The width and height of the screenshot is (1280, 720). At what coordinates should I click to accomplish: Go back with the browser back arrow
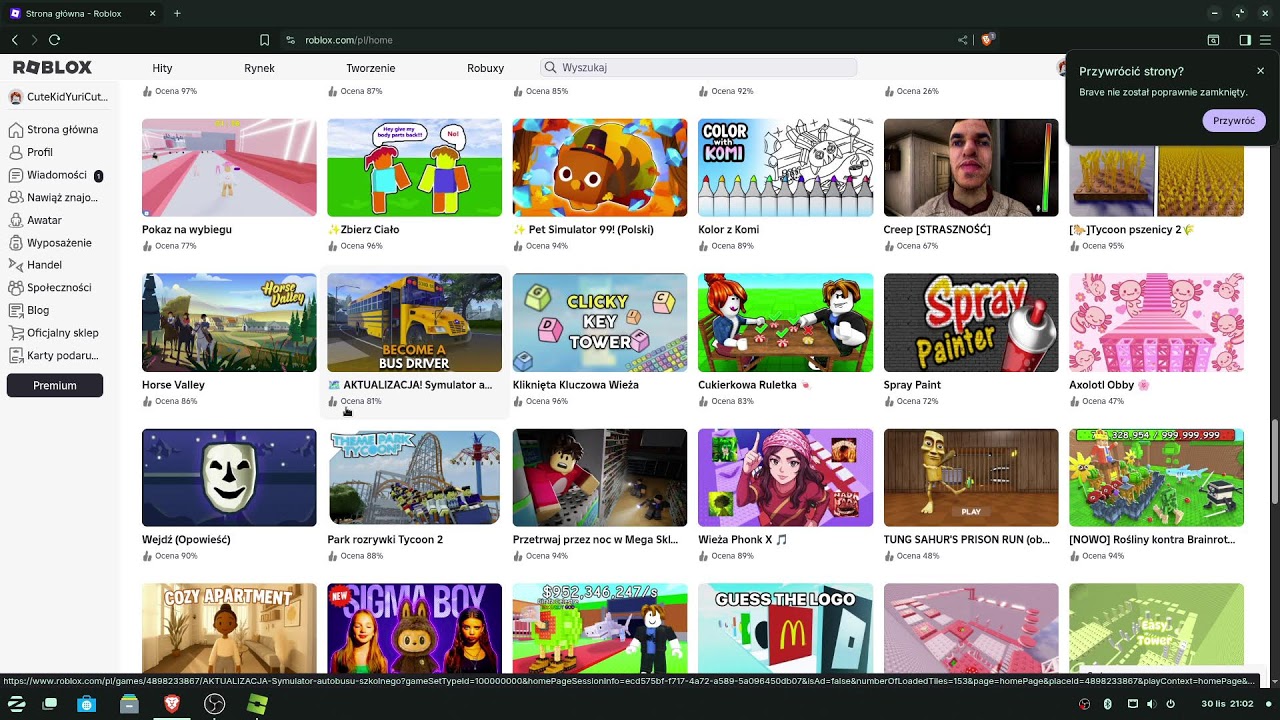(15, 40)
